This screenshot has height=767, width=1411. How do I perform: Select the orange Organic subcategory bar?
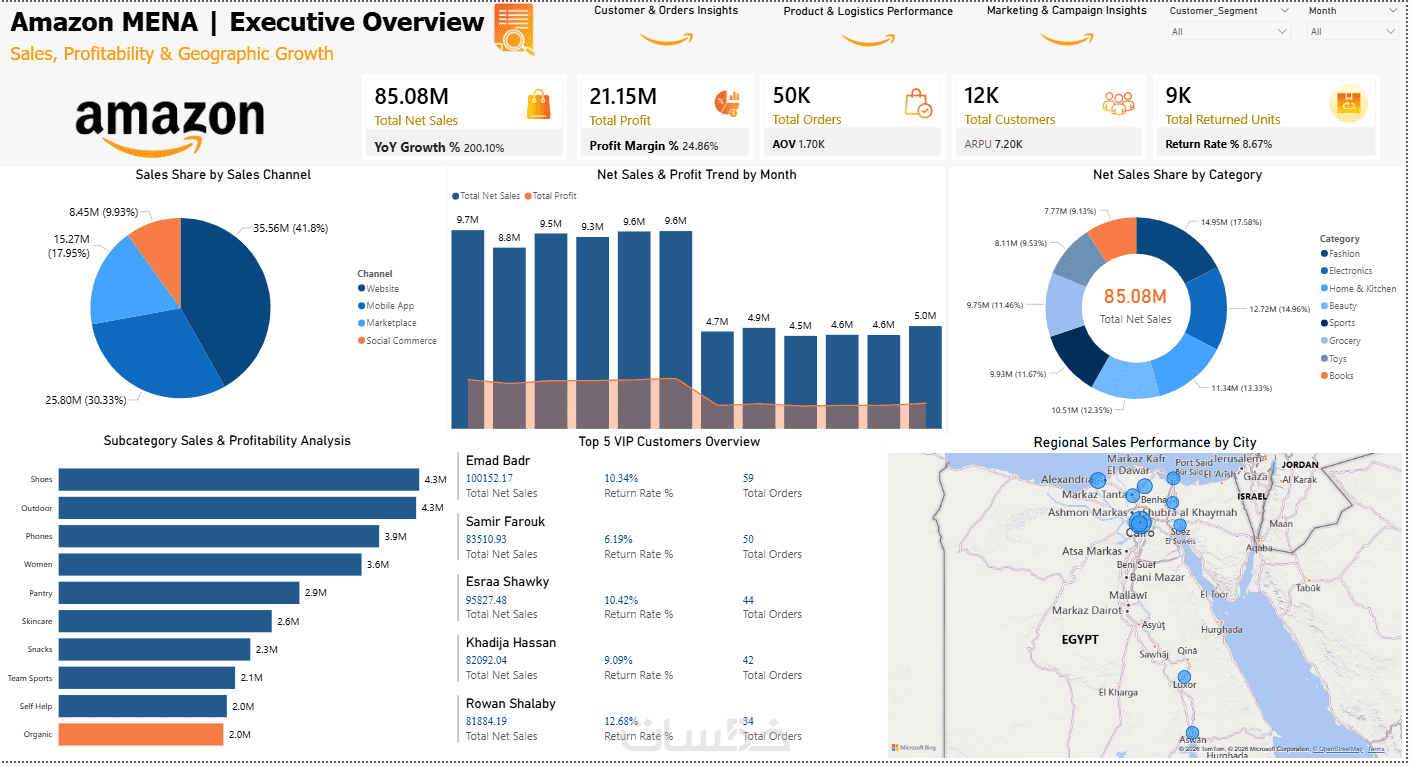coord(141,734)
